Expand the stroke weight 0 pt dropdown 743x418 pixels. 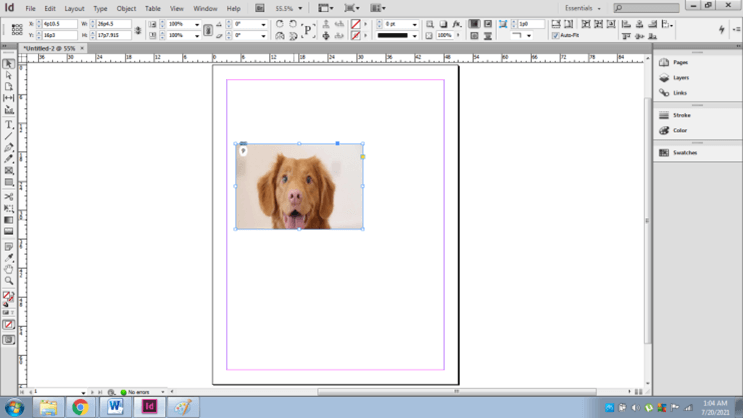(415, 24)
